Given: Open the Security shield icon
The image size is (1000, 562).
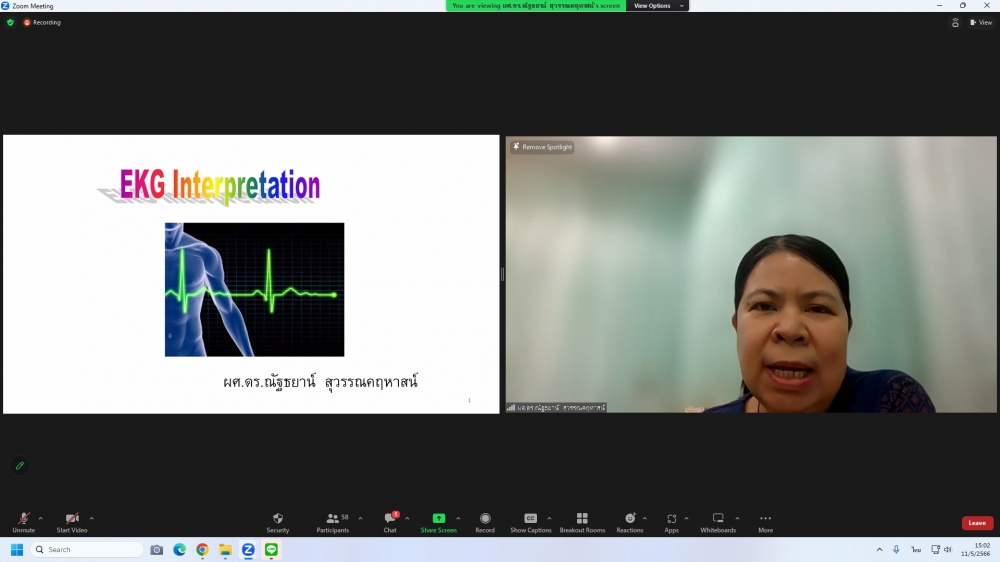Looking at the screenshot, I should point(278,519).
